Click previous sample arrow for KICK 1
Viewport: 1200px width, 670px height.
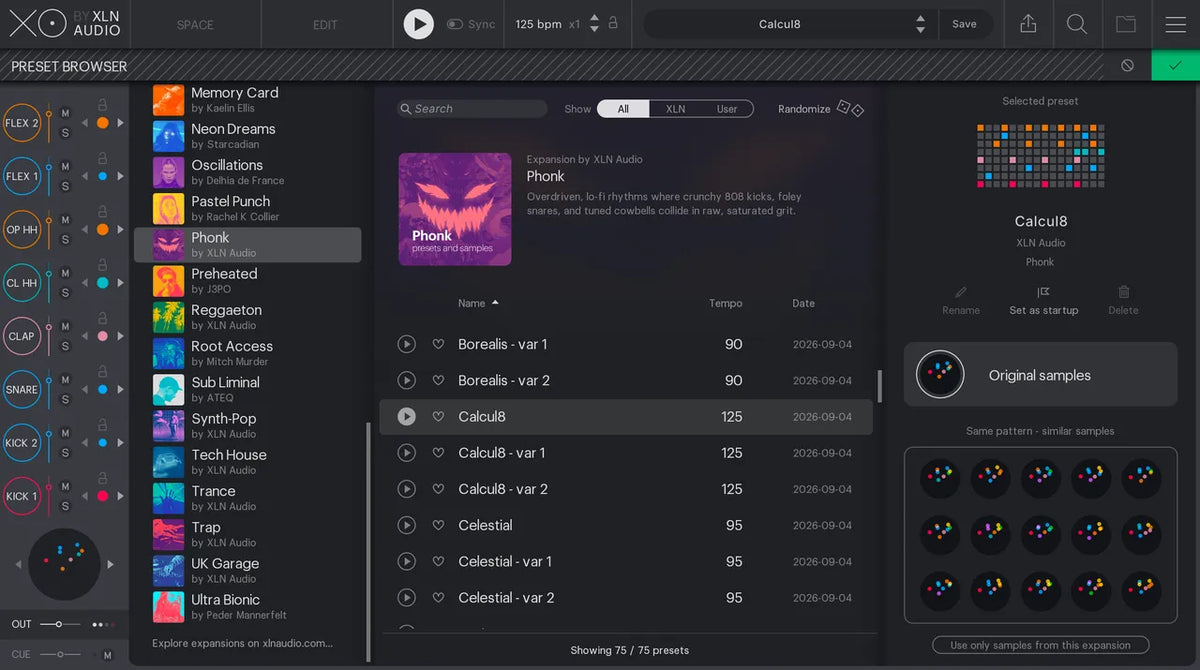click(x=85, y=496)
